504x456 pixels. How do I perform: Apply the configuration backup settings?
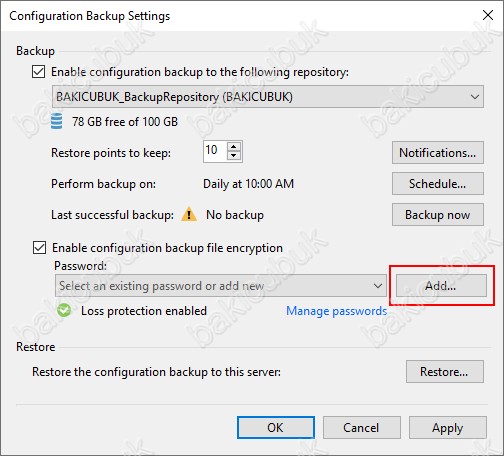pyautogui.click(x=448, y=428)
